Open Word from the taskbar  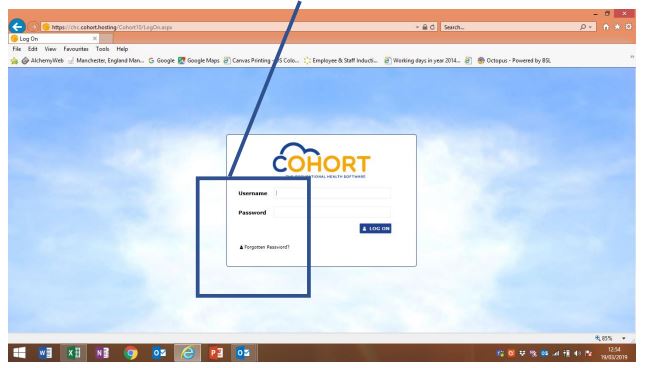(x=45, y=353)
